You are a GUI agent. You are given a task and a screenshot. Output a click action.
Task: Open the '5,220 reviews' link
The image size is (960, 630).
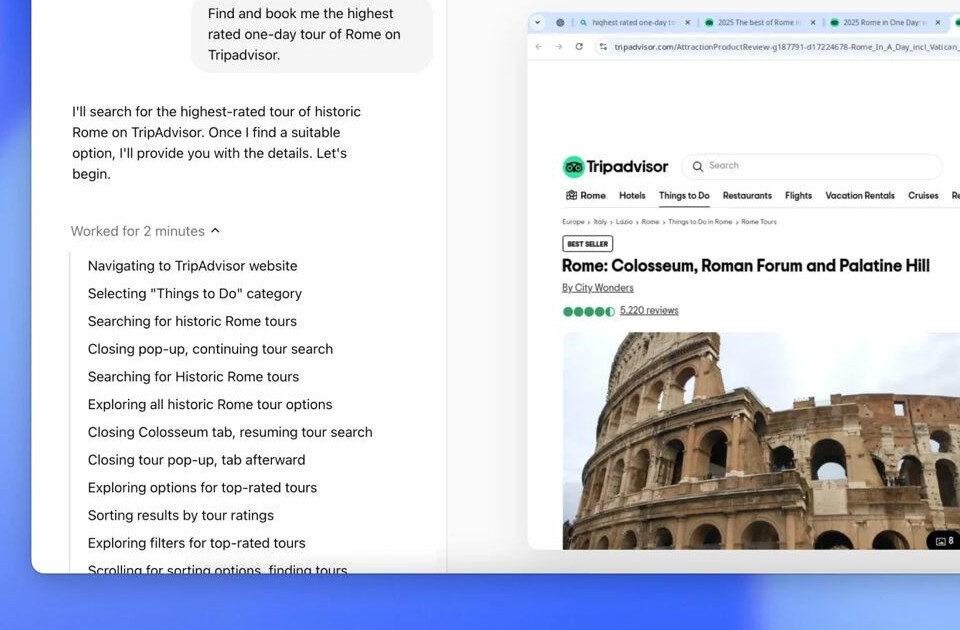(x=649, y=311)
